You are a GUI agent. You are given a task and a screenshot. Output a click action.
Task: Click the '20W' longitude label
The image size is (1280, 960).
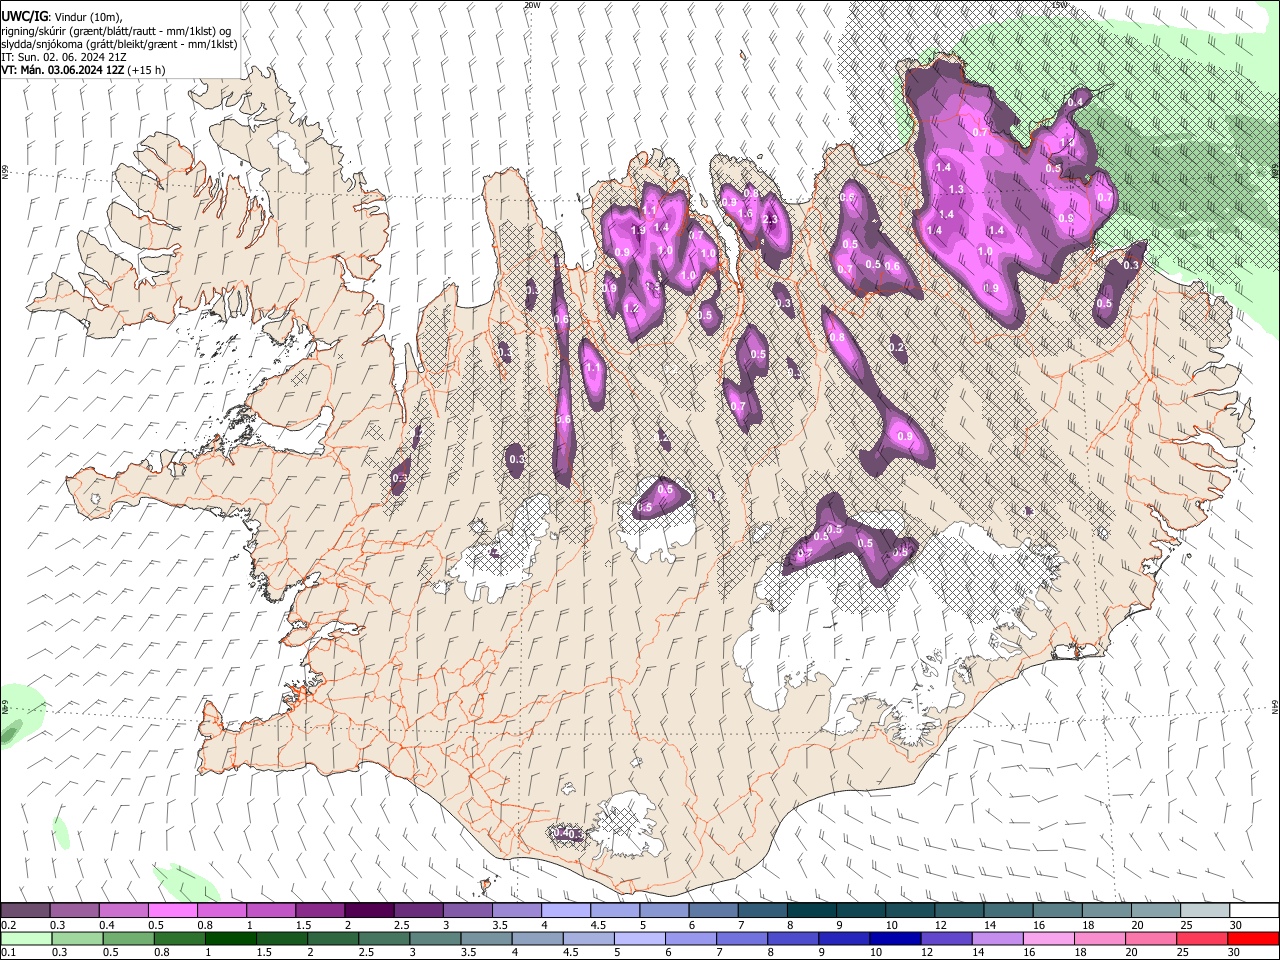pyautogui.click(x=531, y=5)
